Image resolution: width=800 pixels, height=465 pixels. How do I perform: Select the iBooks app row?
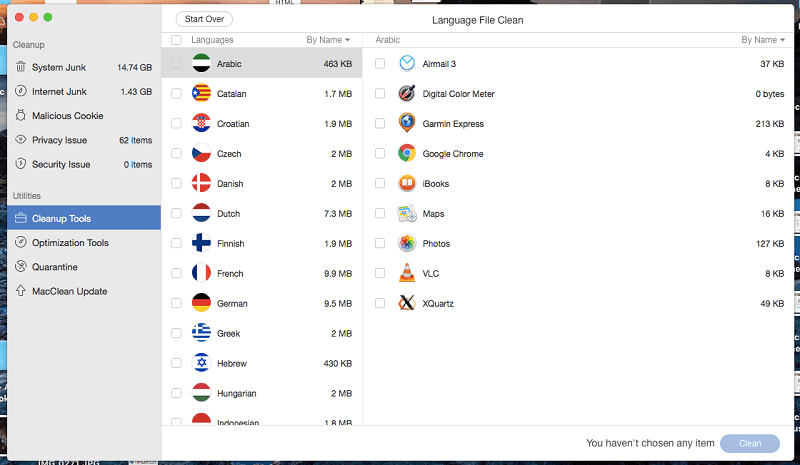point(579,184)
